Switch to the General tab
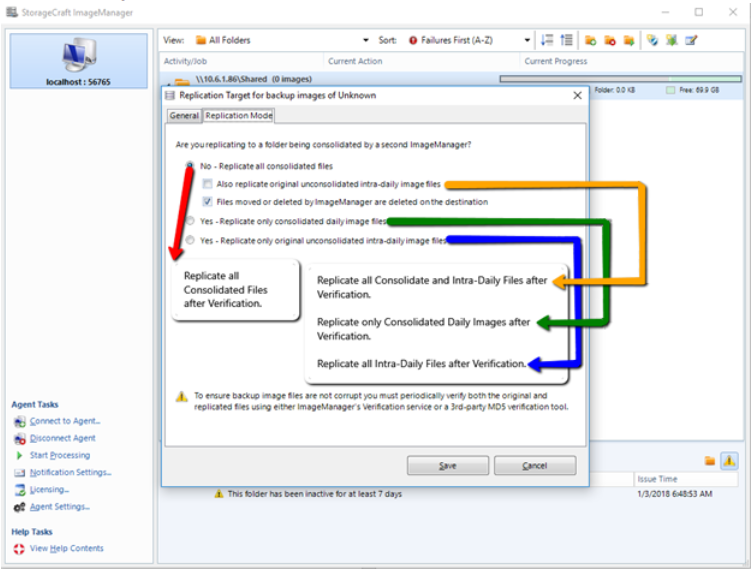Image resolution: width=751 pixels, height=570 pixels. point(184,115)
